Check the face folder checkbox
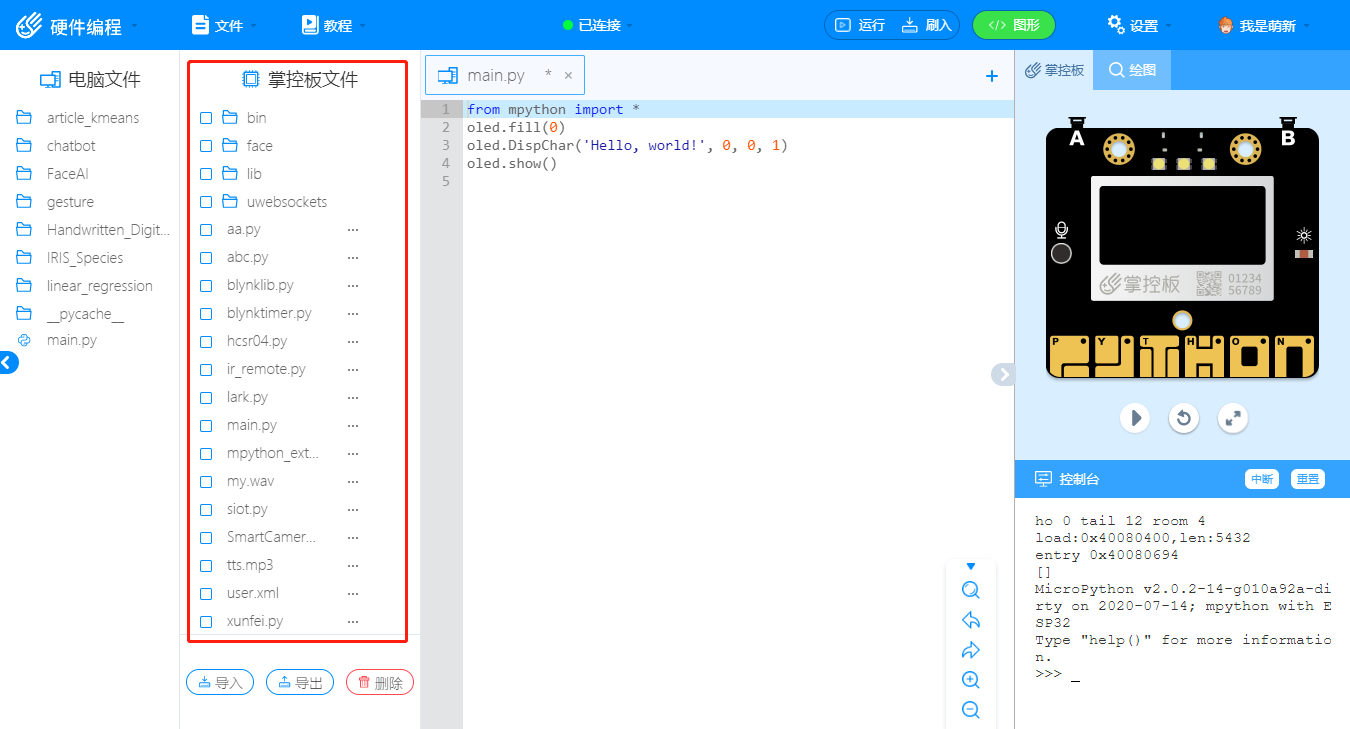Viewport: 1350px width, 729px height. [x=206, y=146]
